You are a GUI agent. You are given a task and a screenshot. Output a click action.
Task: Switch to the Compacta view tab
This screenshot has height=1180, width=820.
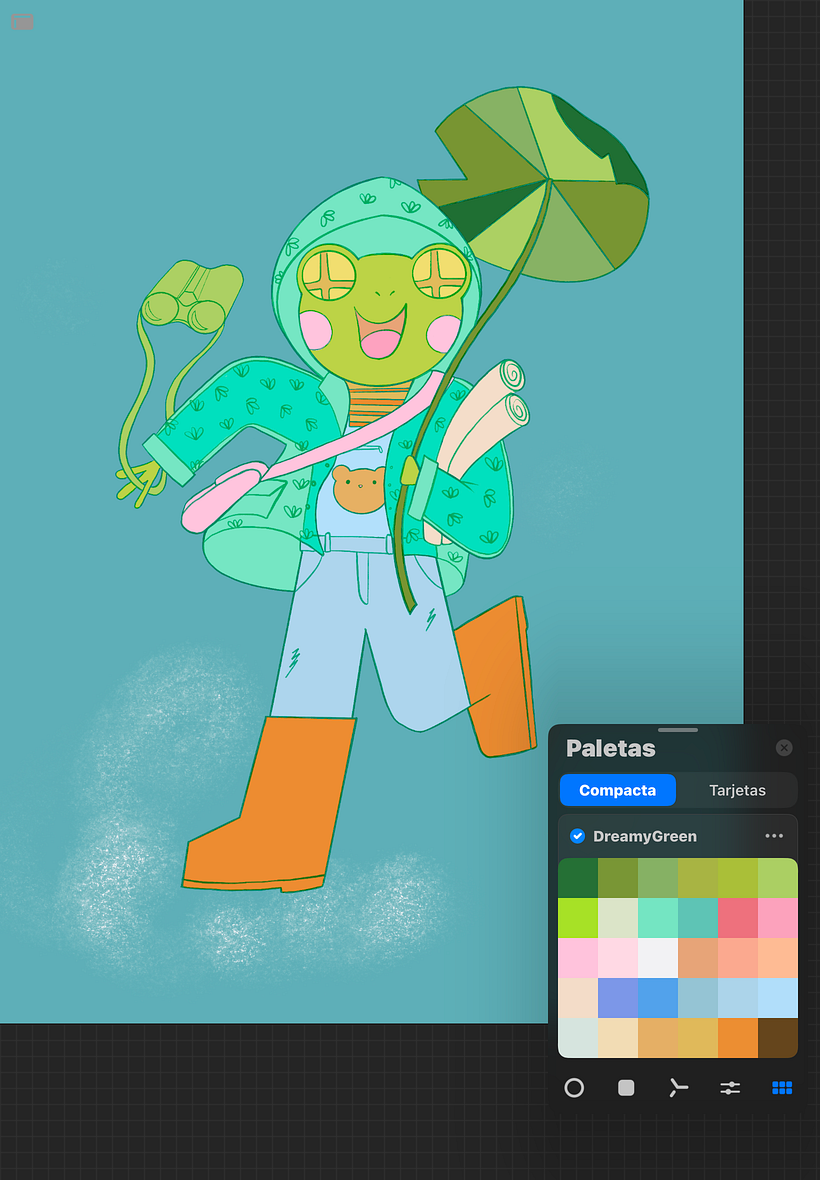[x=617, y=790]
